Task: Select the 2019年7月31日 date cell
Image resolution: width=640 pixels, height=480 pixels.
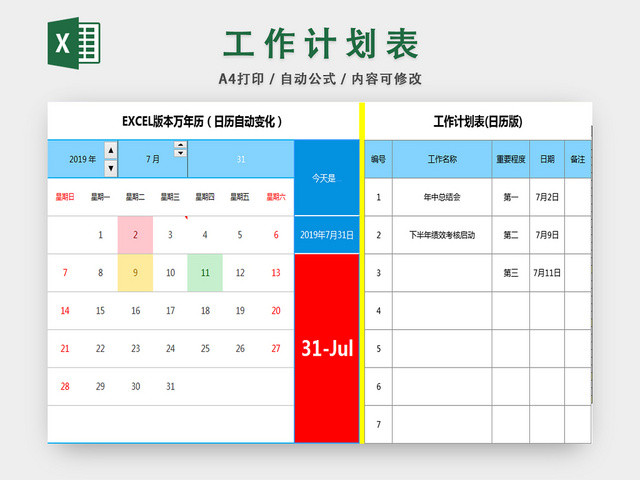Action: click(x=327, y=235)
